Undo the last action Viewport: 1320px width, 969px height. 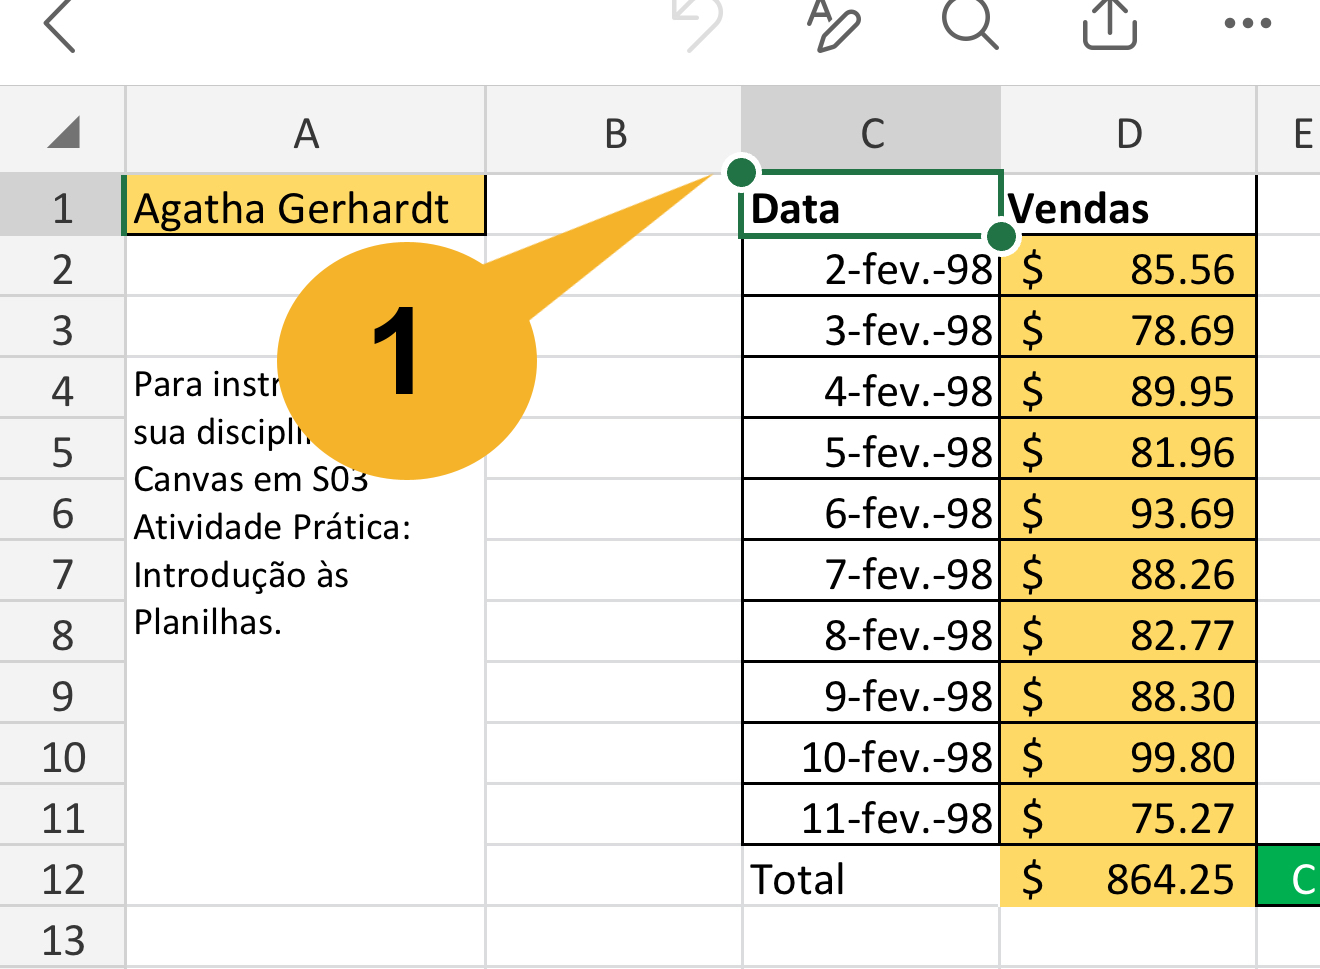[x=697, y=24]
